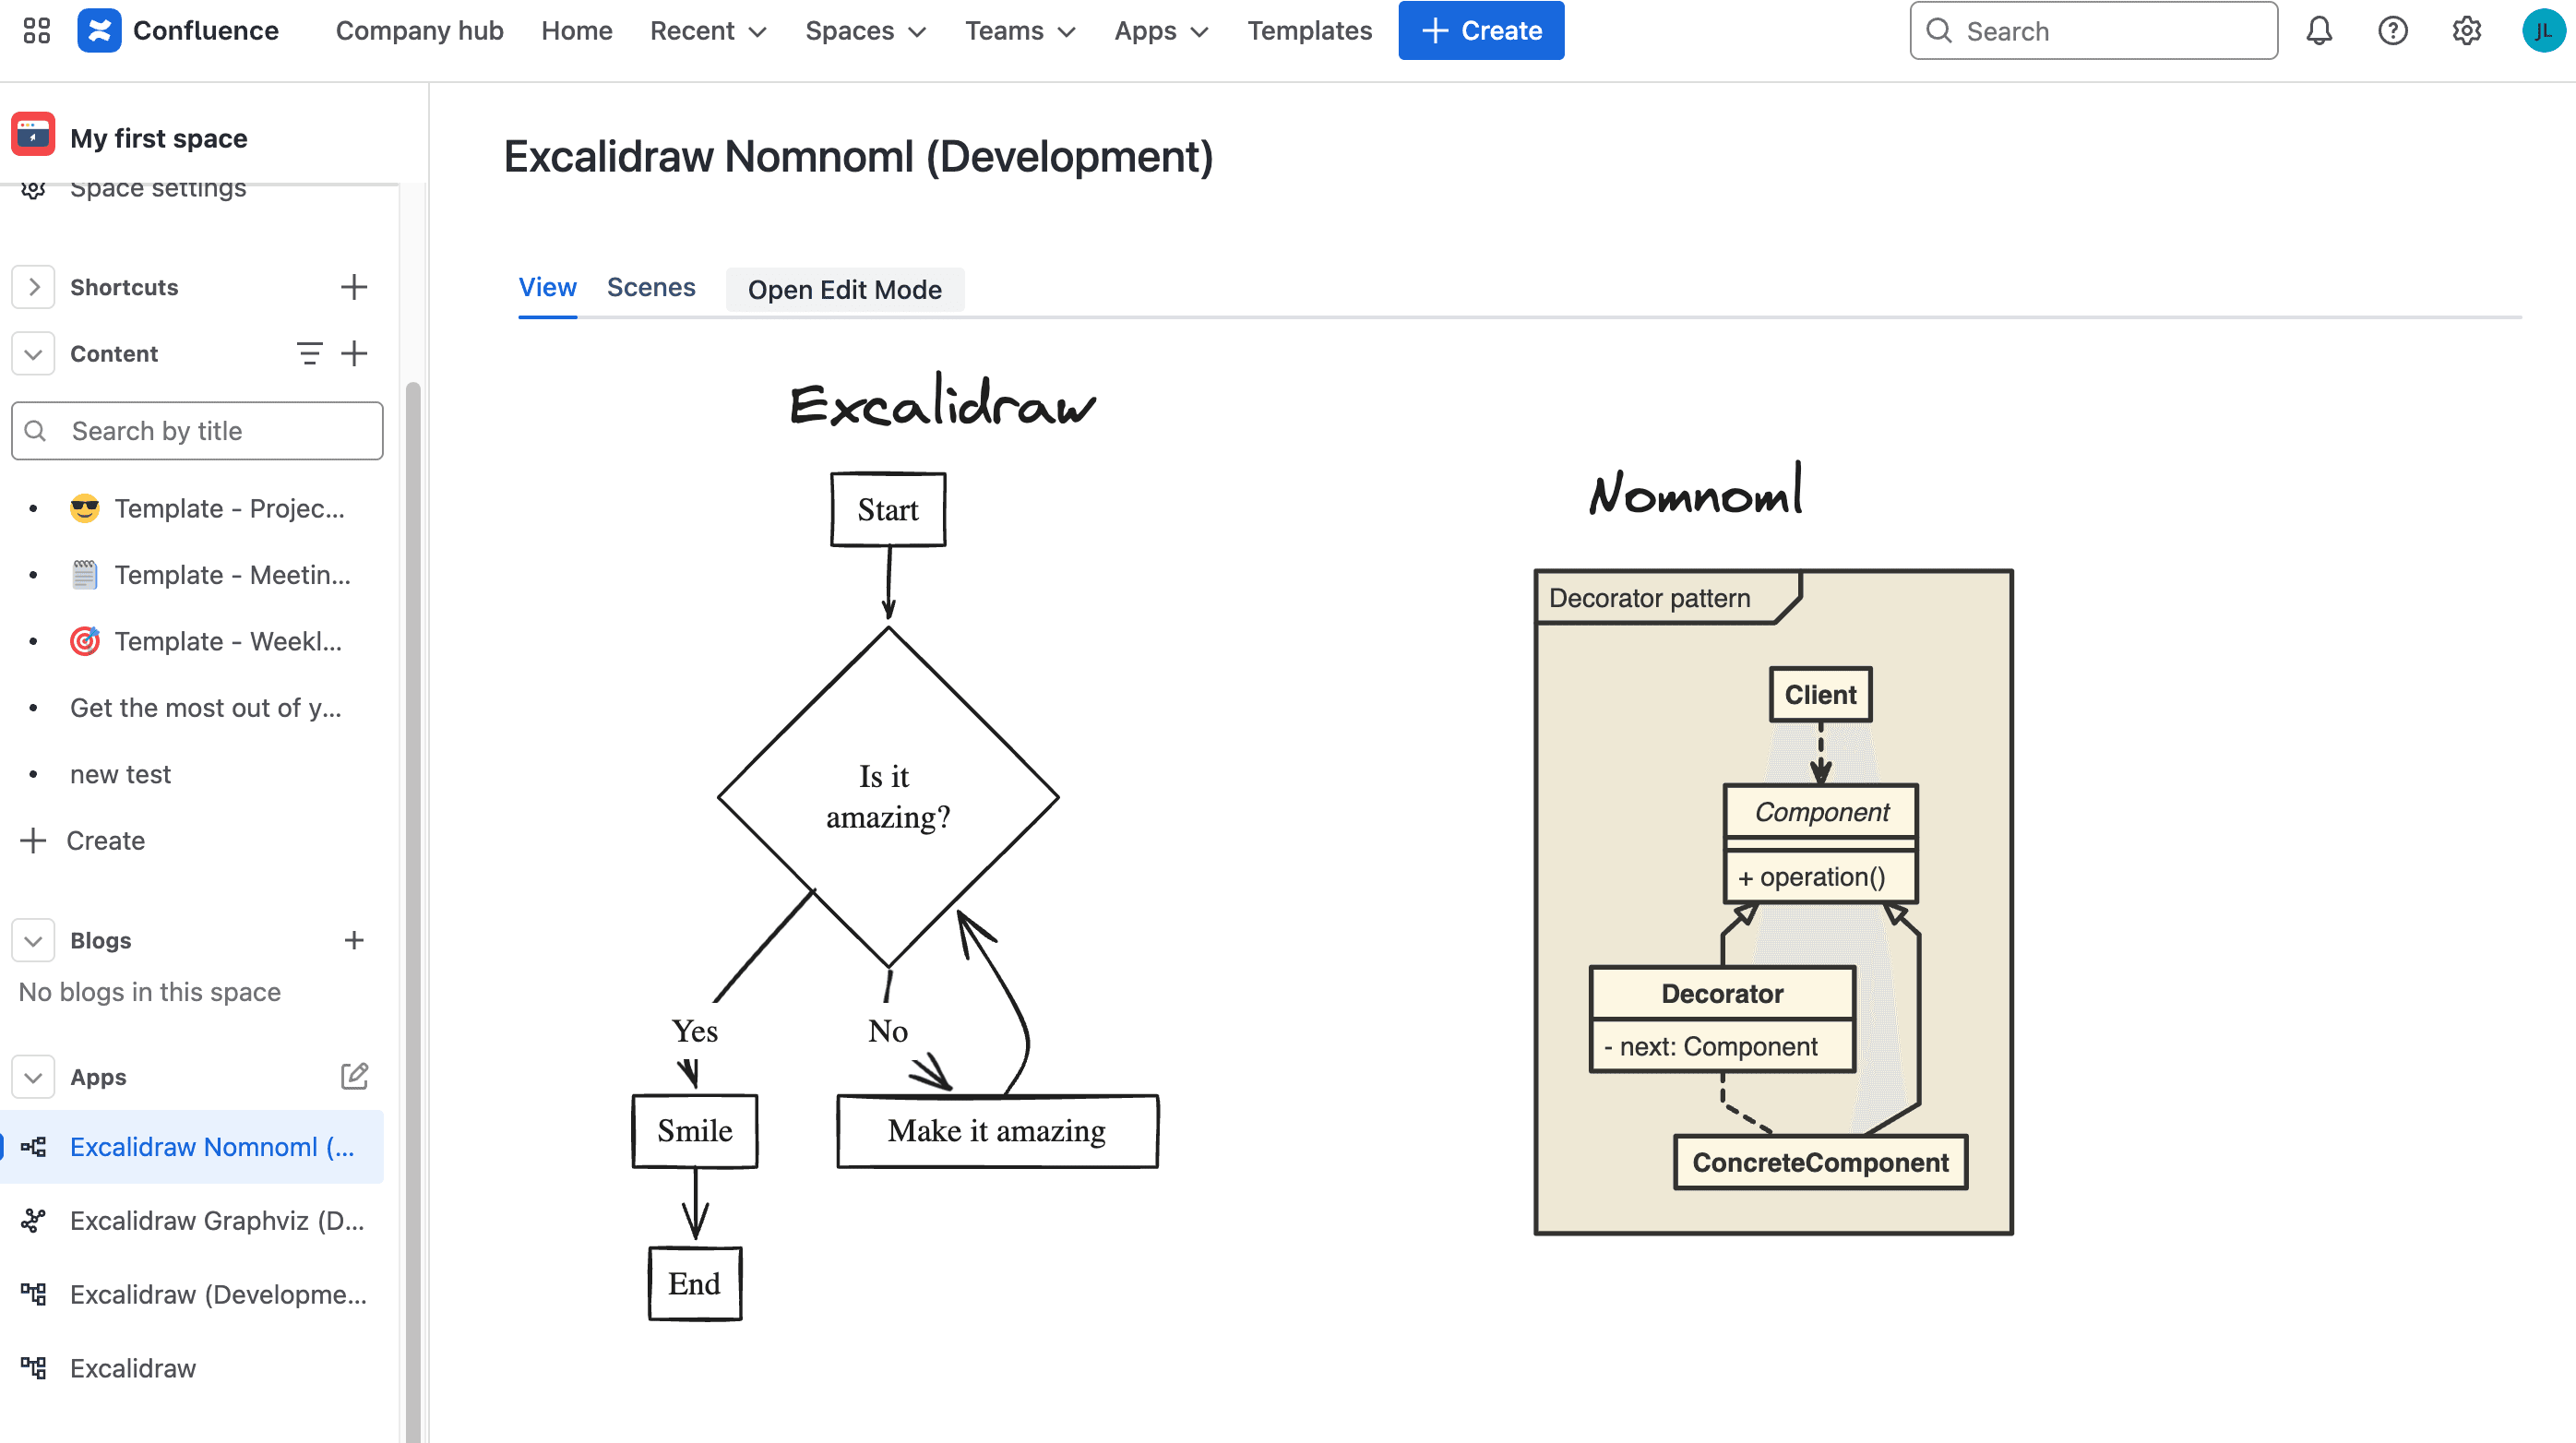Screen dimensions: 2576x1443
Task: Add a blog with plus icon
Action: tap(354, 940)
